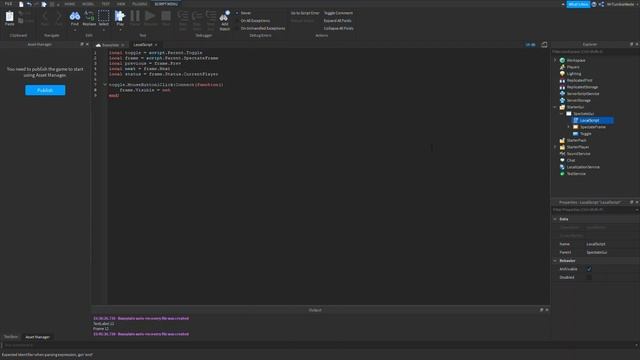
Task: Click Toggle Comment action
Action: pyautogui.click(x=338, y=13)
